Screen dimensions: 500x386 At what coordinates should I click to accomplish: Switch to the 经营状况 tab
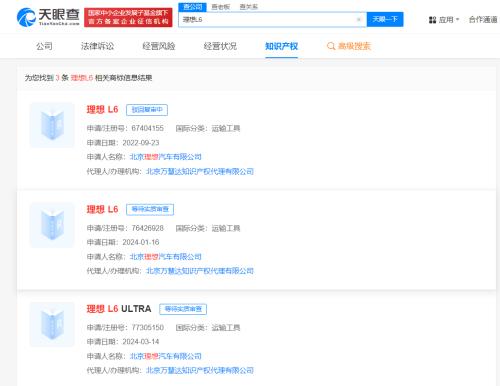pos(220,46)
